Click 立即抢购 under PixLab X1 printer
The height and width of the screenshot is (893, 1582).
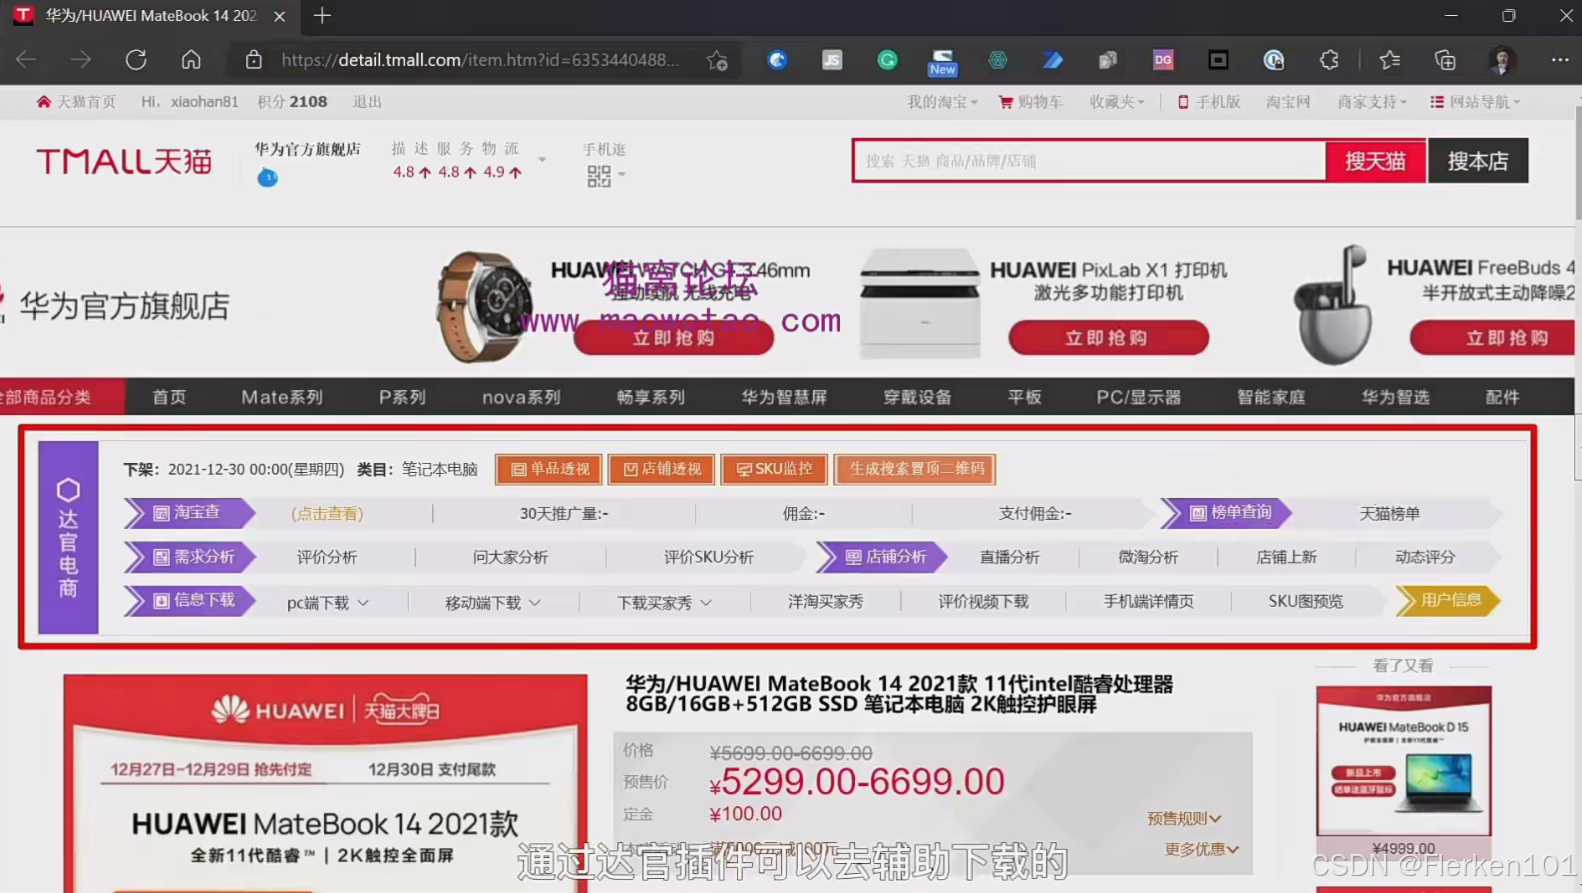tap(1108, 338)
